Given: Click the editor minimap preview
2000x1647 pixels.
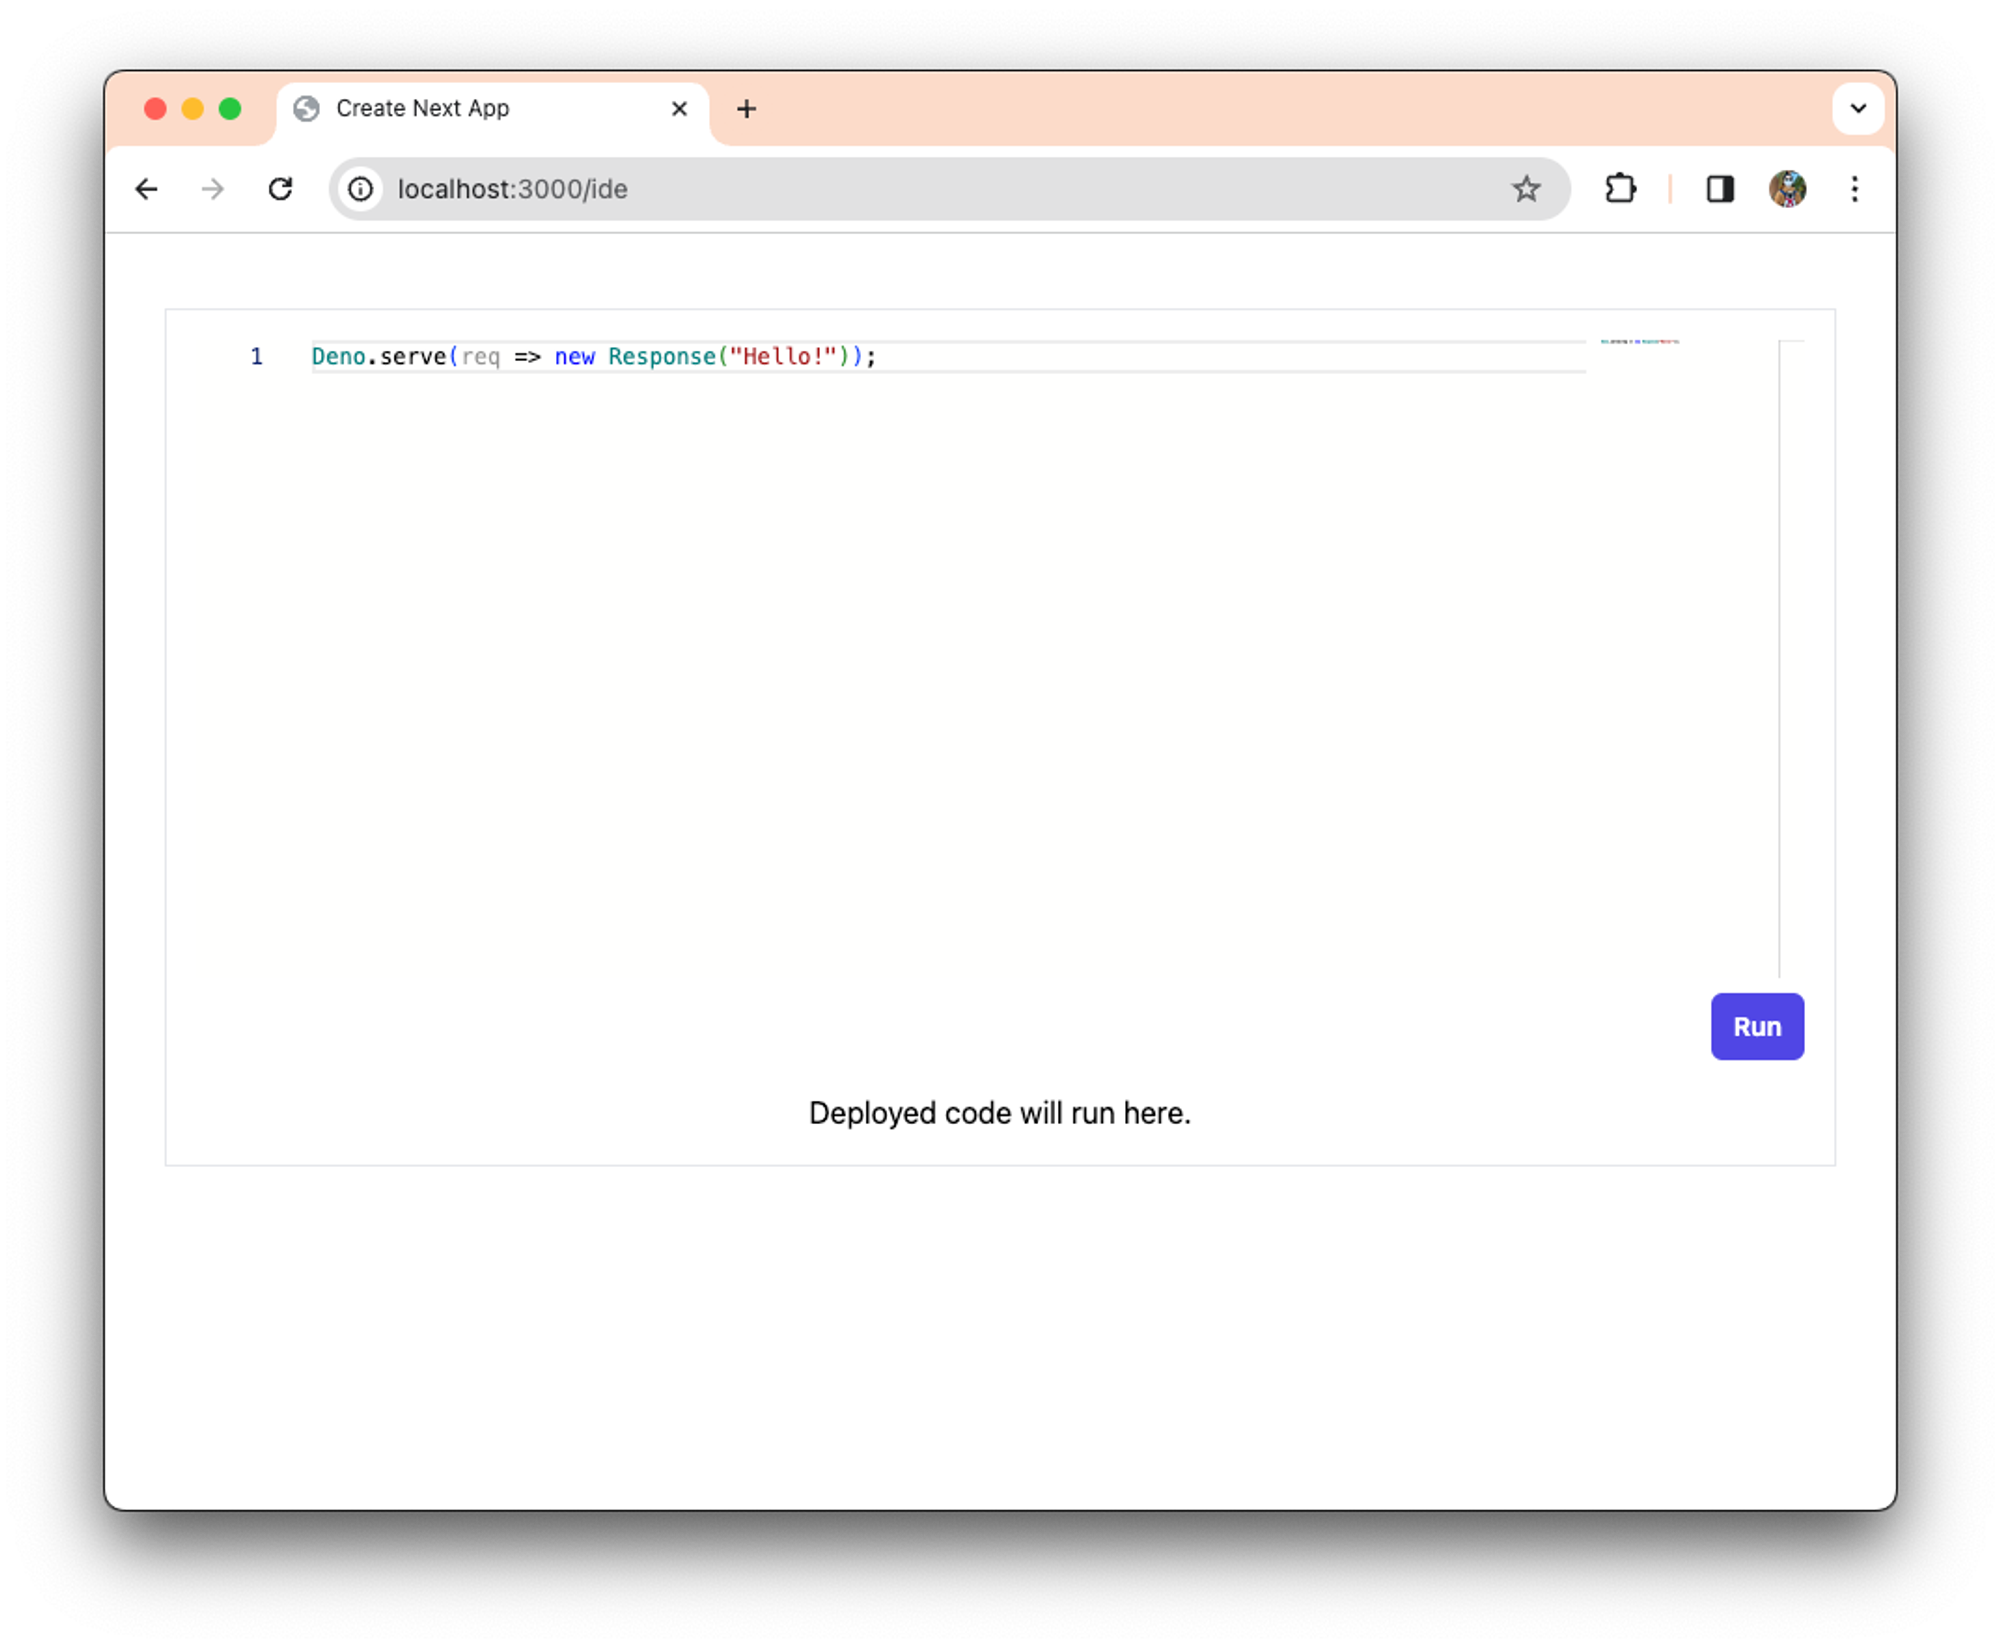Looking at the screenshot, I should point(1639,341).
